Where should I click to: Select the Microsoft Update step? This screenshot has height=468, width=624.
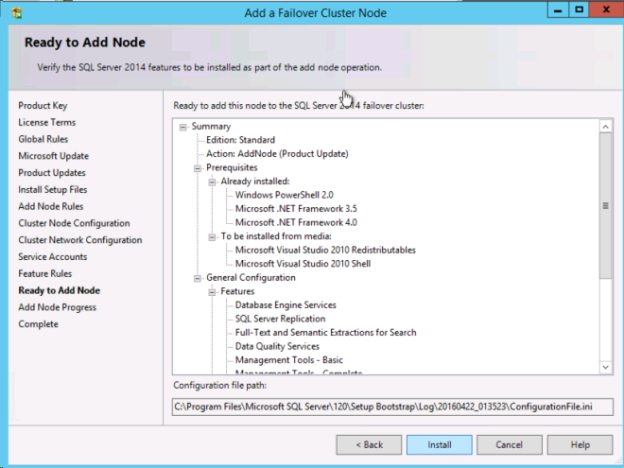click(x=53, y=156)
